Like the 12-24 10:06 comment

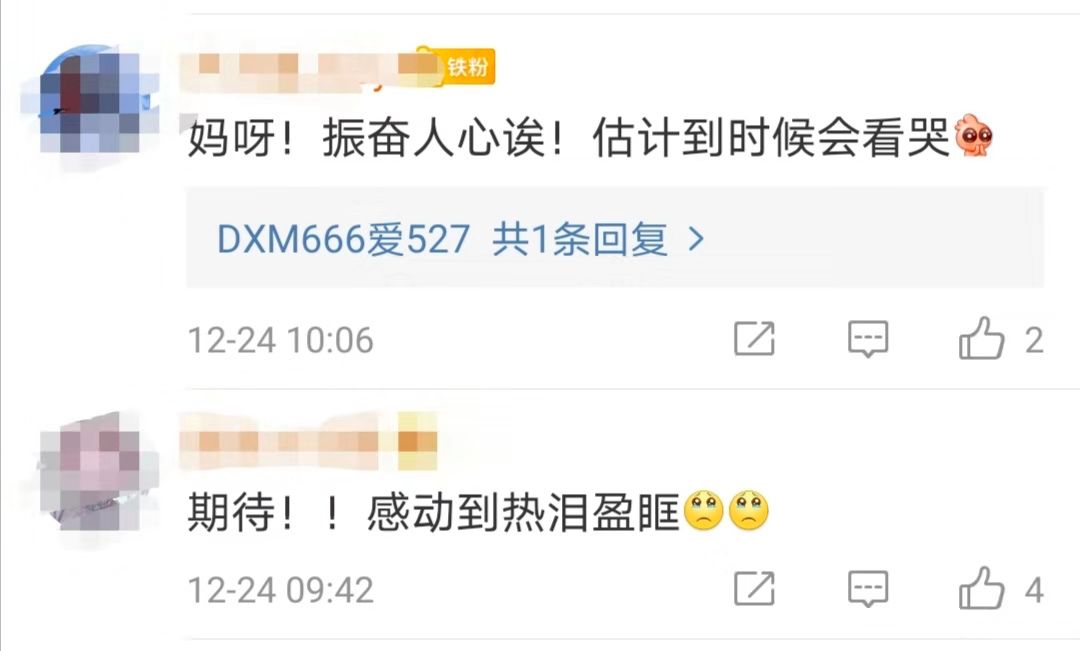[x=981, y=338]
